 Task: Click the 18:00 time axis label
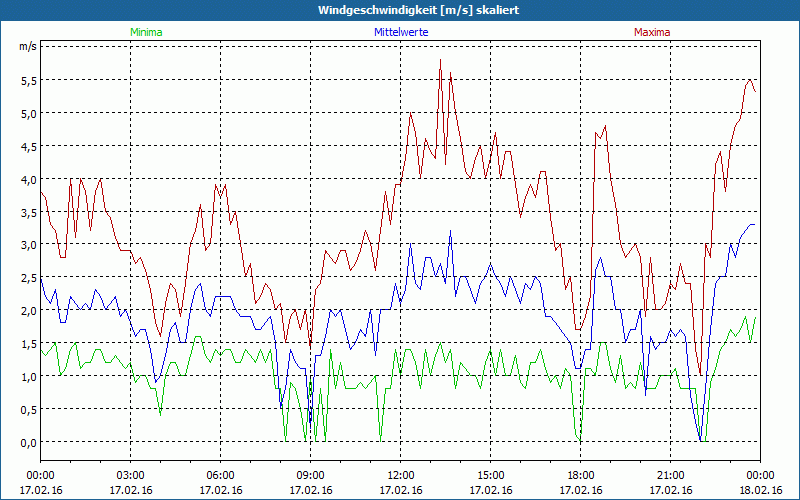(x=581, y=476)
